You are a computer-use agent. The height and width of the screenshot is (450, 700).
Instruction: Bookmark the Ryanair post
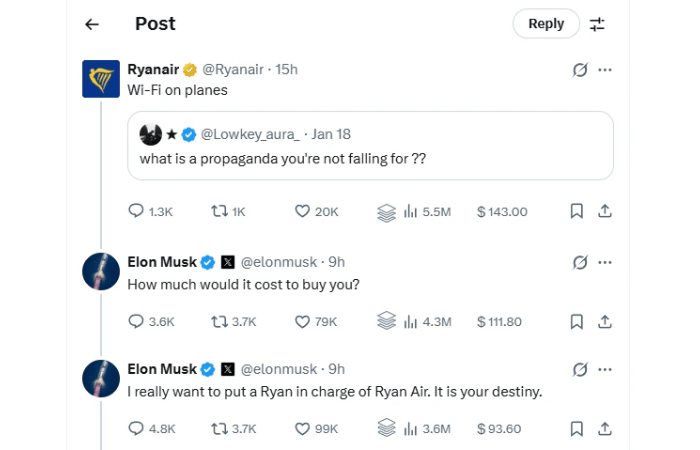pos(576,212)
